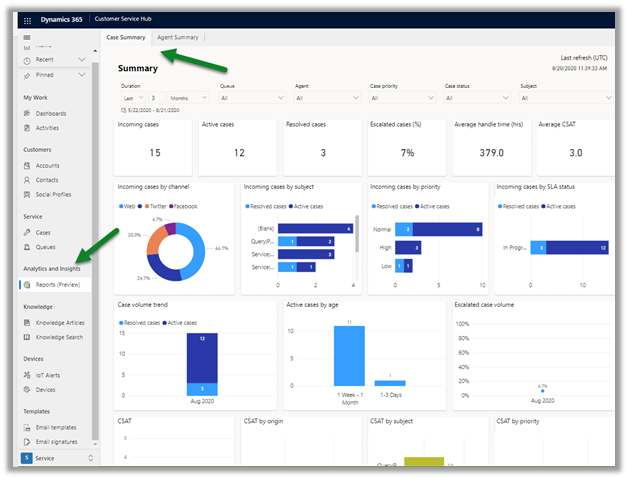The height and width of the screenshot is (479, 628).
Task: Select the Case Summary tab
Action: (x=126, y=37)
